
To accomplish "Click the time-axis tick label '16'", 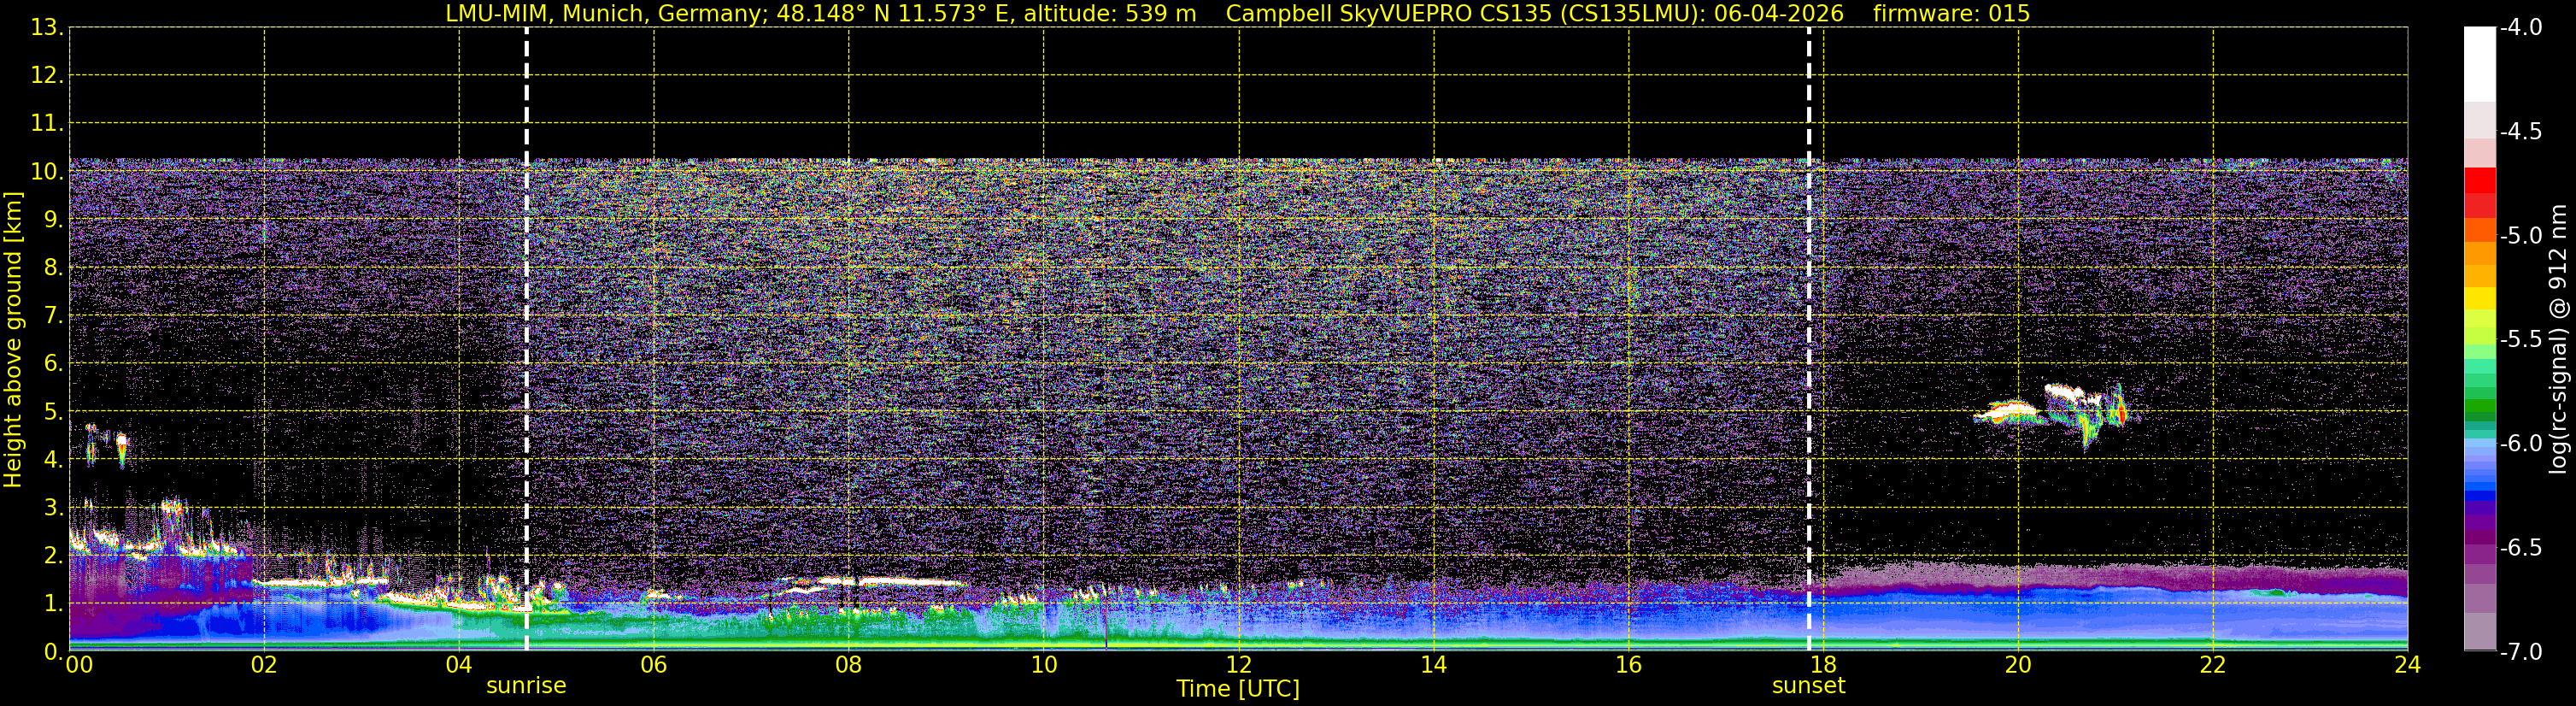I will coord(1628,665).
